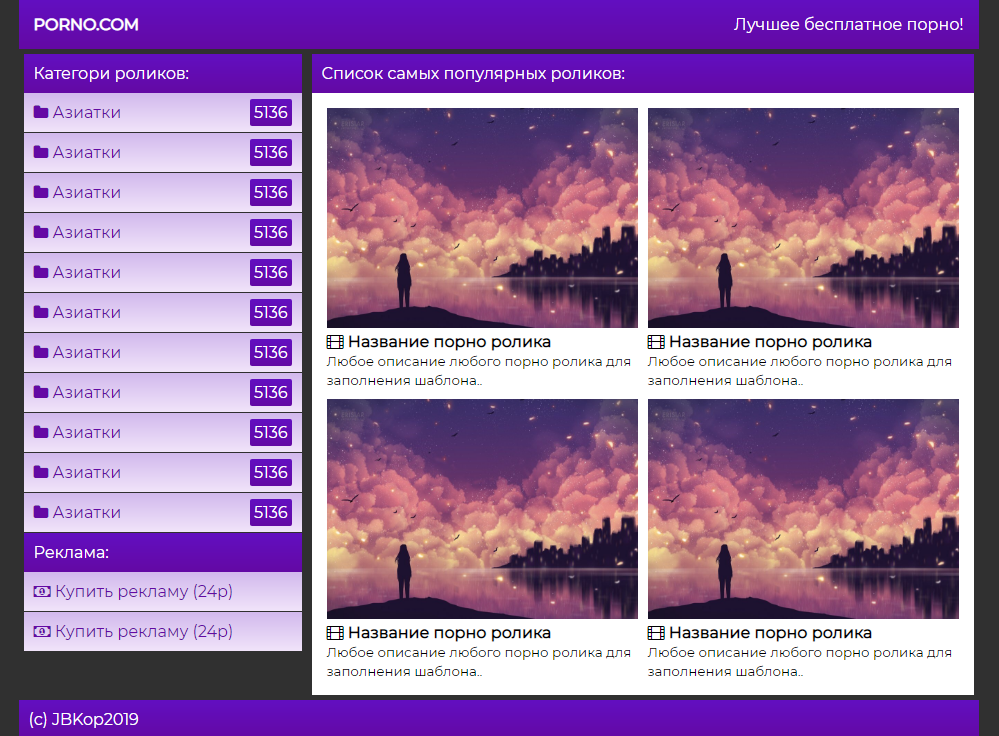The width and height of the screenshot is (999, 736).
Task: Click the film icon next to the top-left video title
Action: pos(335,342)
